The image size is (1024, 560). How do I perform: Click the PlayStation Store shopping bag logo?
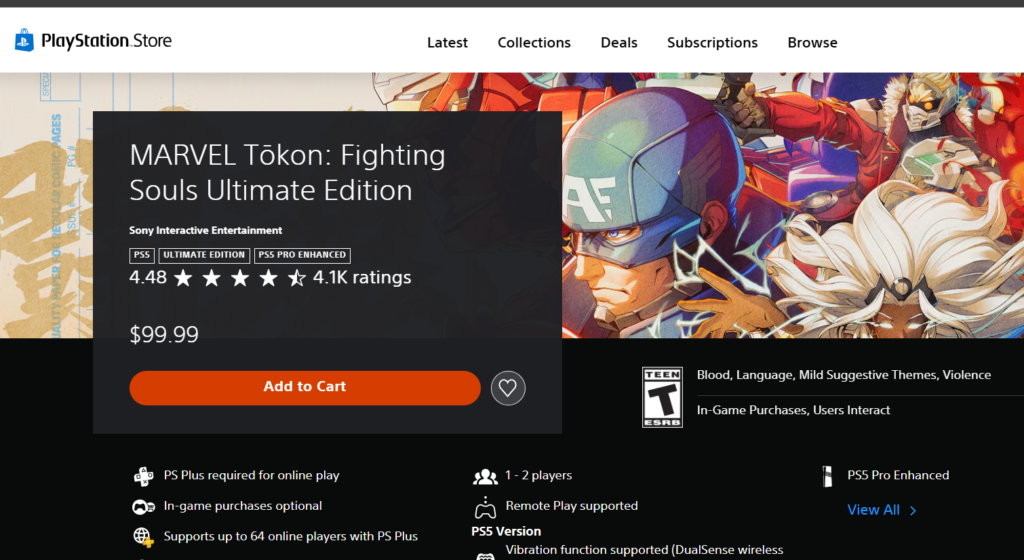[x=24, y=40]
